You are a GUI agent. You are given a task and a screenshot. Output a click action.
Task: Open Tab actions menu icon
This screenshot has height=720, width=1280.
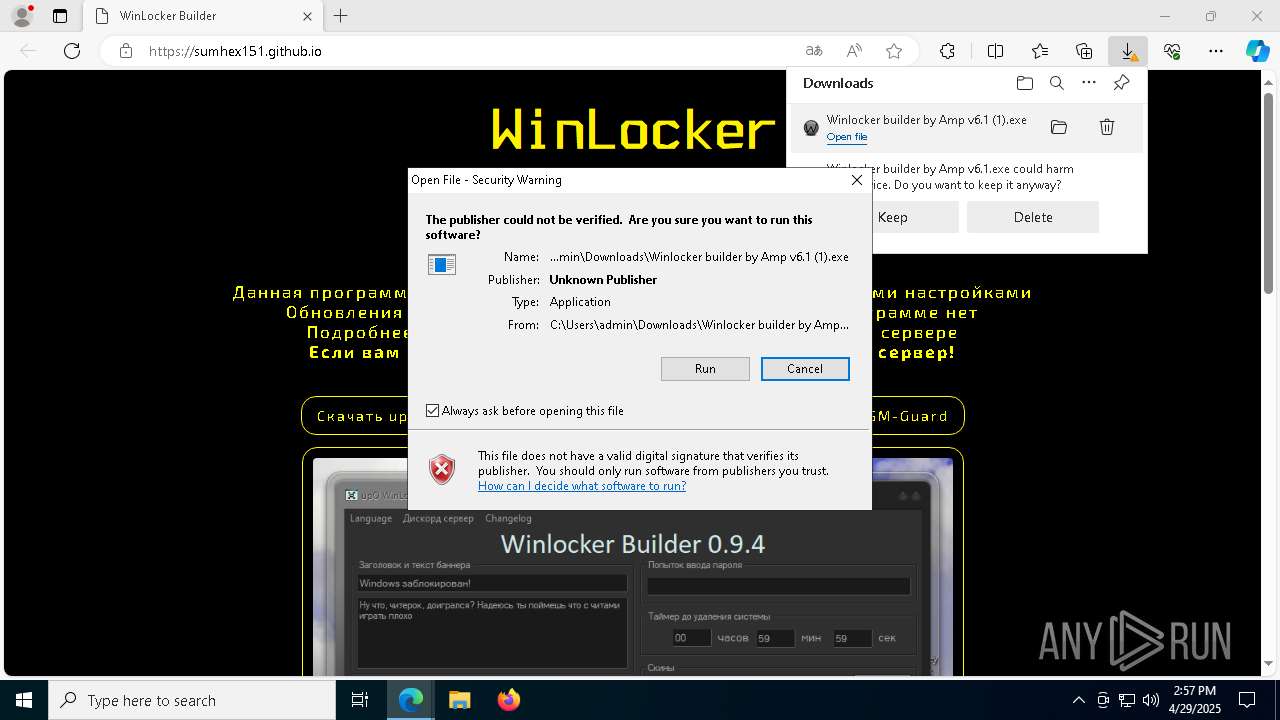[60, 16]
